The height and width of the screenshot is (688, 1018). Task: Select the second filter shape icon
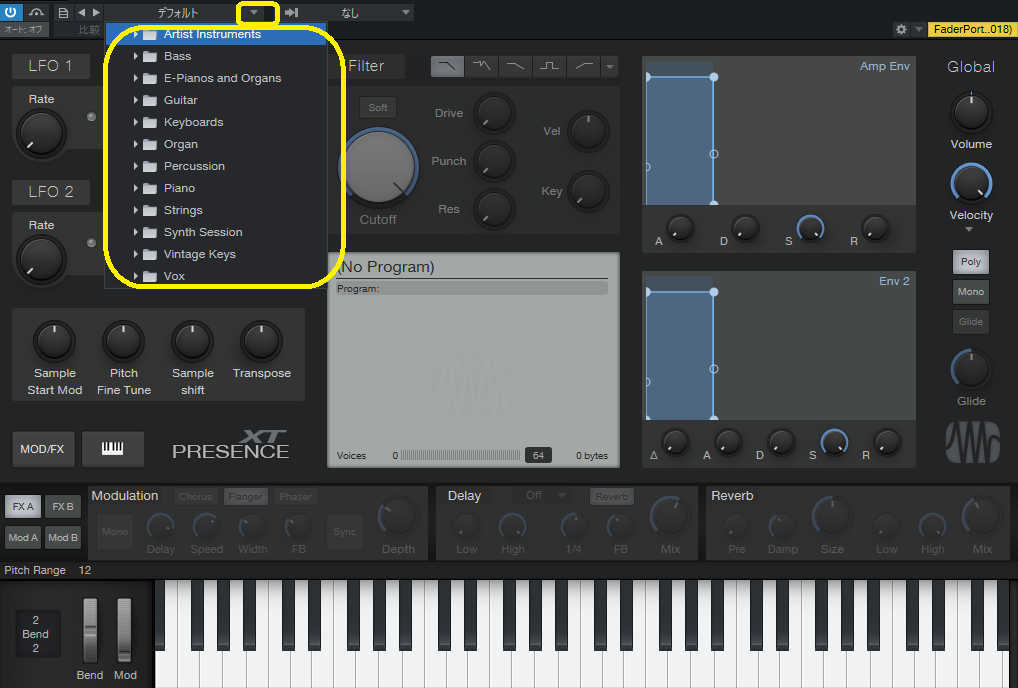pos(482,66)
